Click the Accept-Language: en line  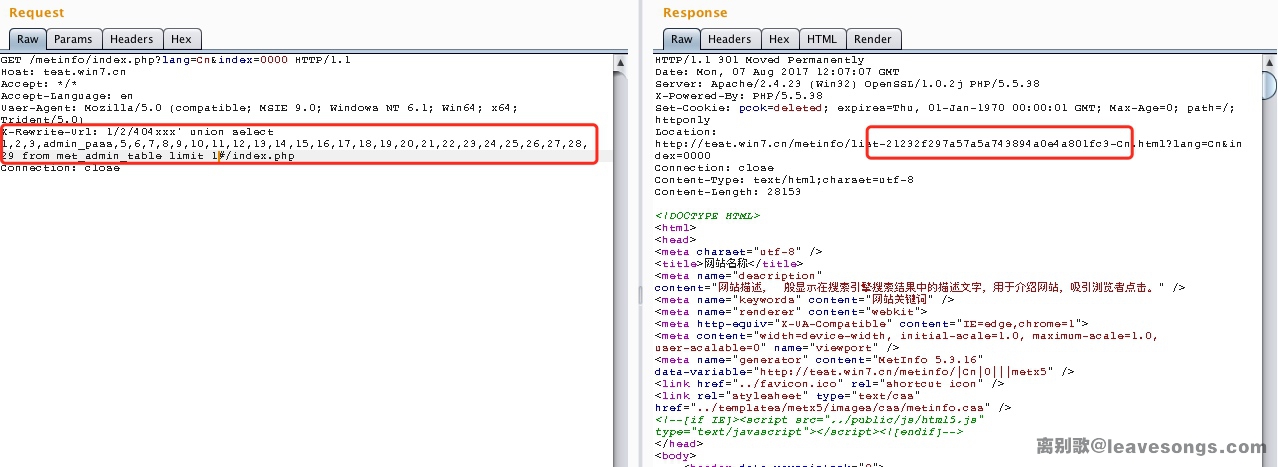[x=67, y=96]
